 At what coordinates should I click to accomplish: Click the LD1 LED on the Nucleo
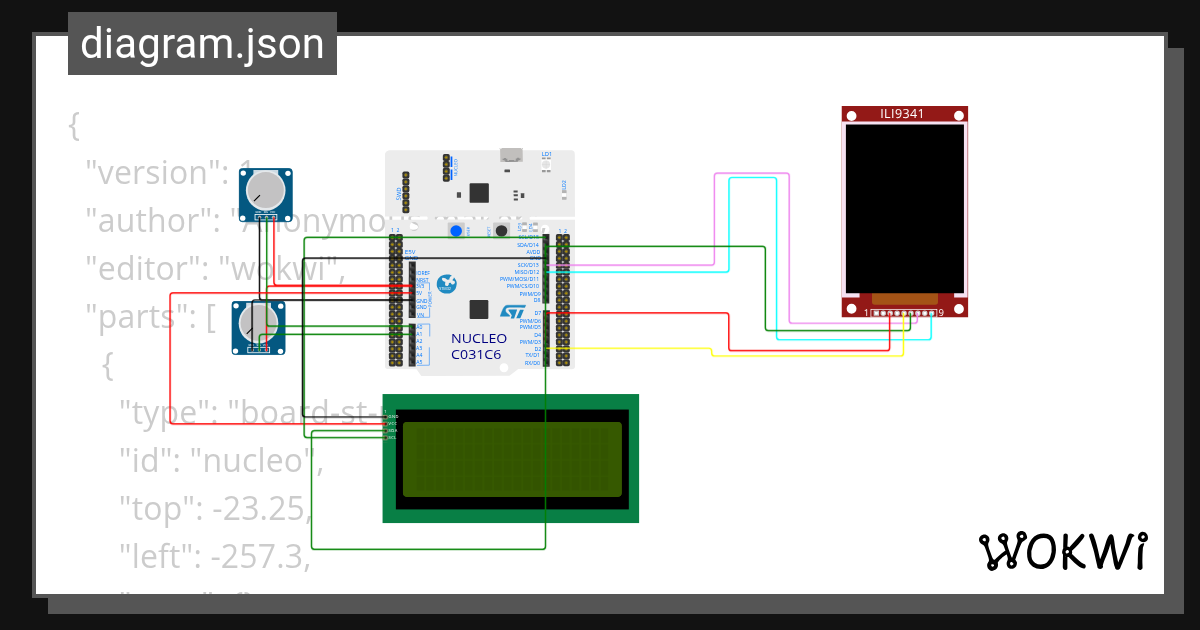[546, 165]
